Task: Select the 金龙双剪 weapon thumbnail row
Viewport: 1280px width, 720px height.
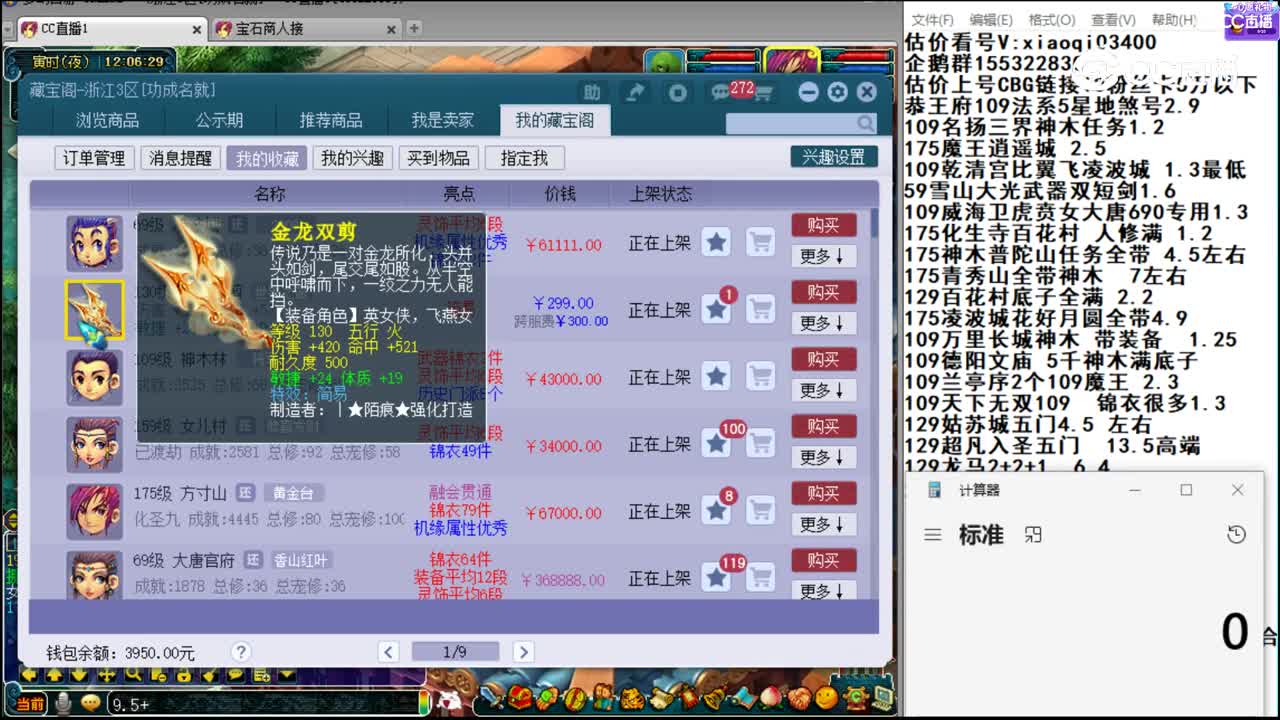Action: [95, 310]
